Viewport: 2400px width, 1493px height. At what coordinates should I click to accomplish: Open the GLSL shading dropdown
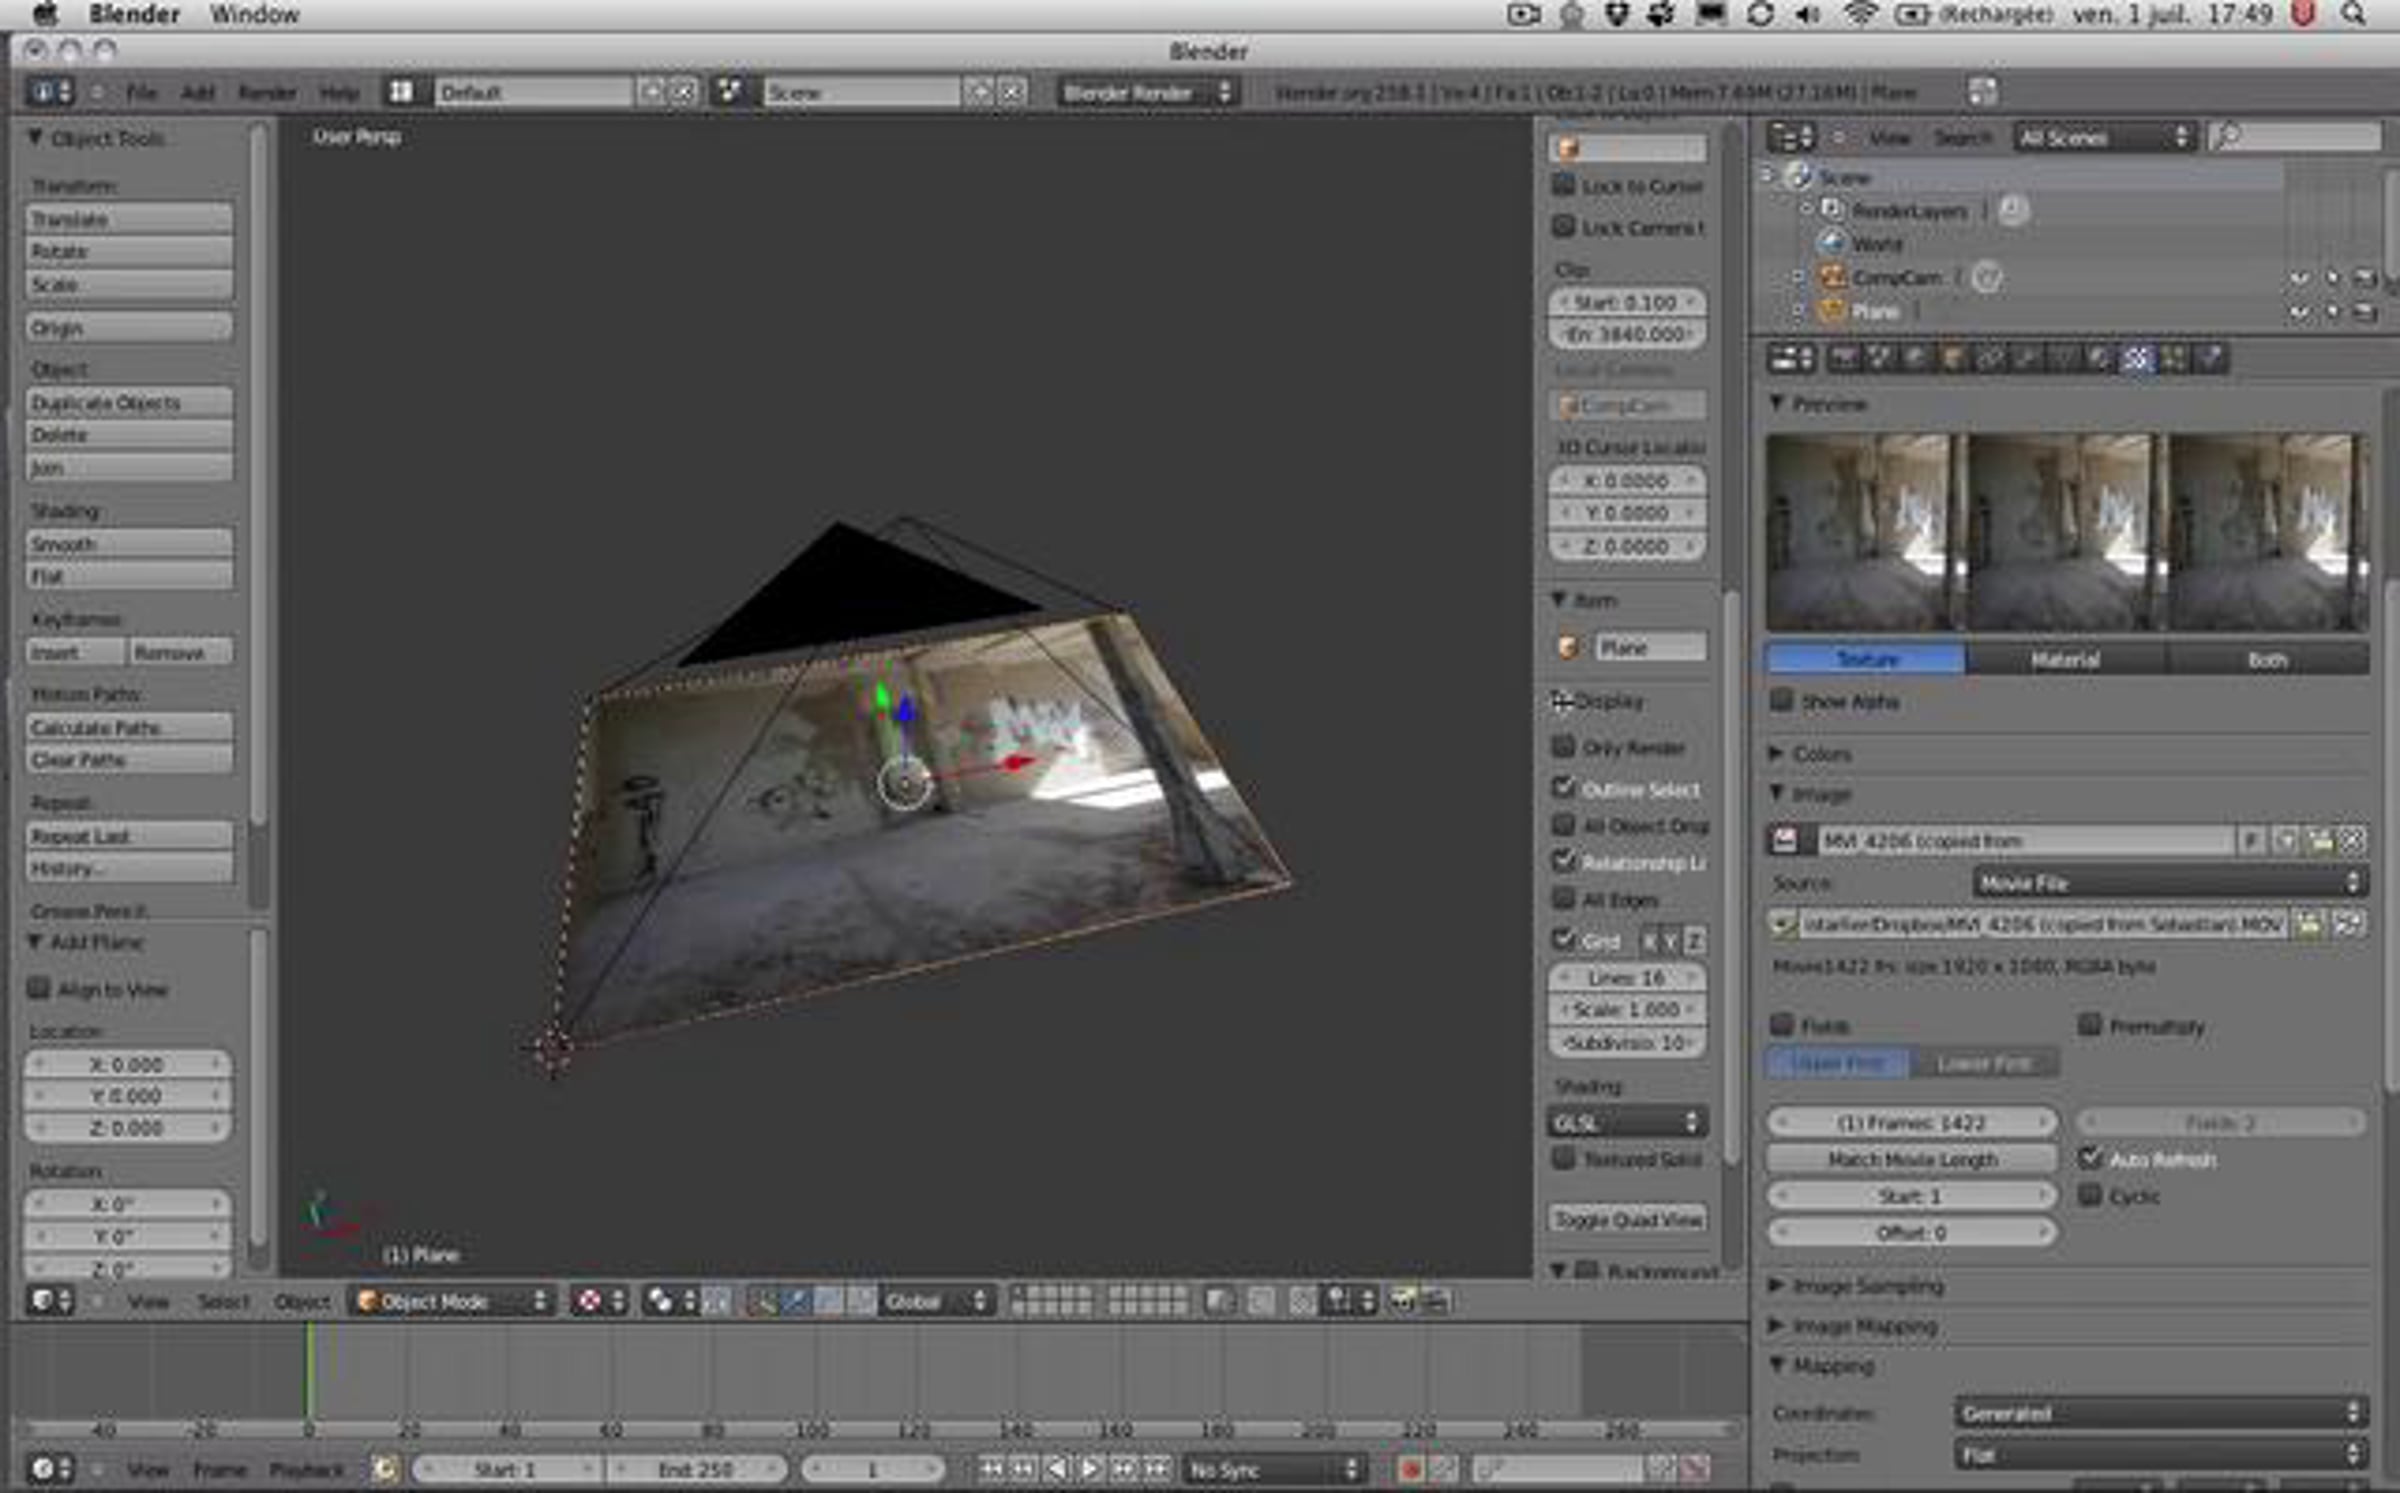pos(1627,1123)
